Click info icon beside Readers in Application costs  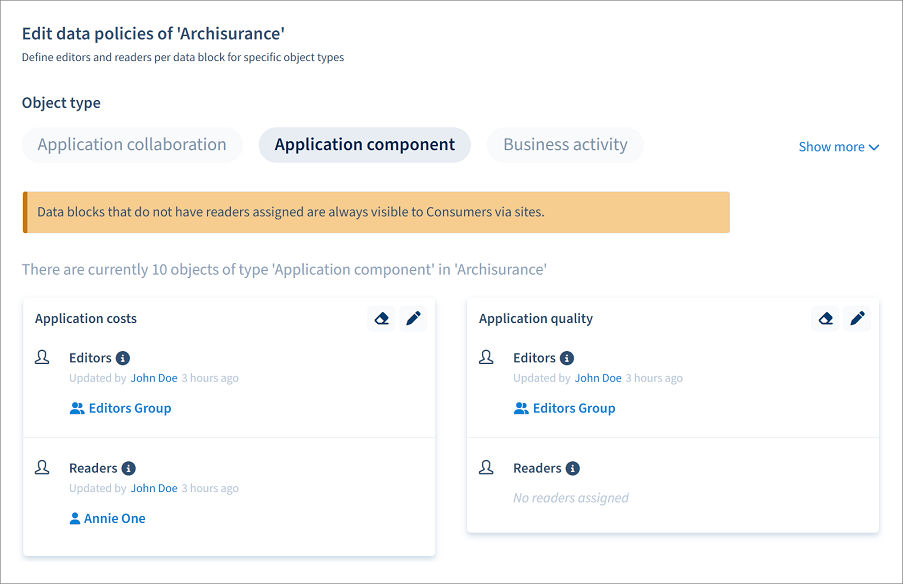tap(128, 468)
